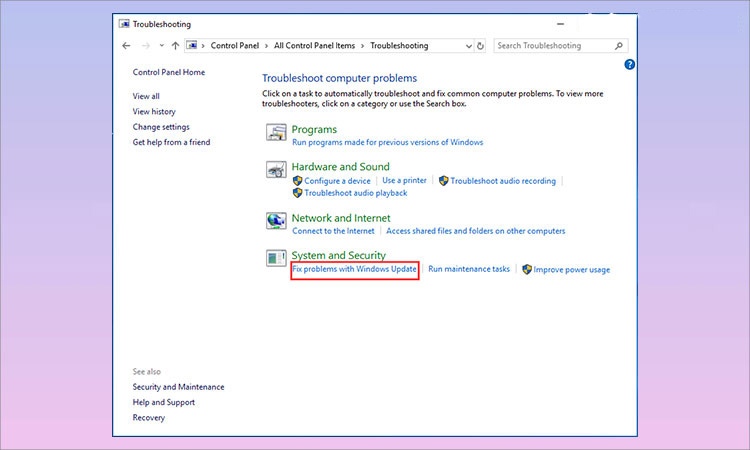This screenshot has width=750, height=450.
Task: Select Improve power usage
Action: 572,270
